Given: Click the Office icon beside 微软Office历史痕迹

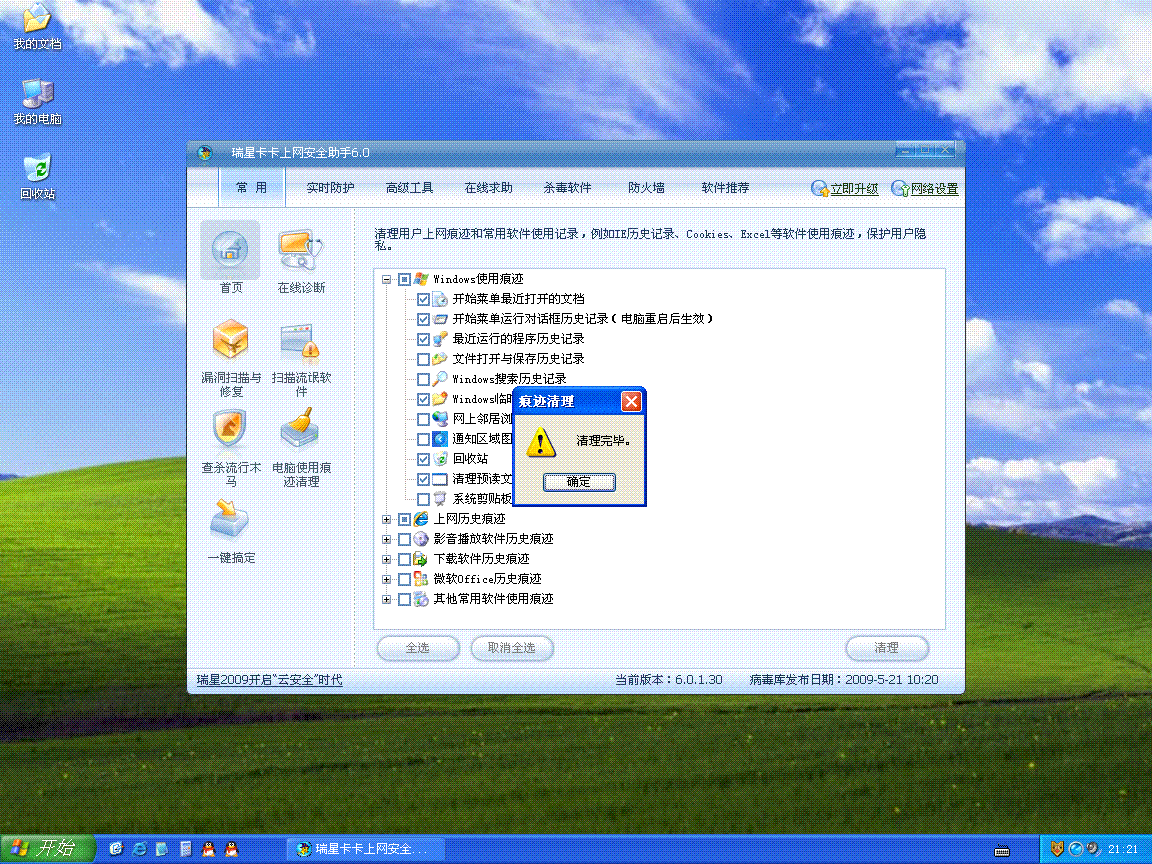Looking at the screenshot, I should pos(421,579).
